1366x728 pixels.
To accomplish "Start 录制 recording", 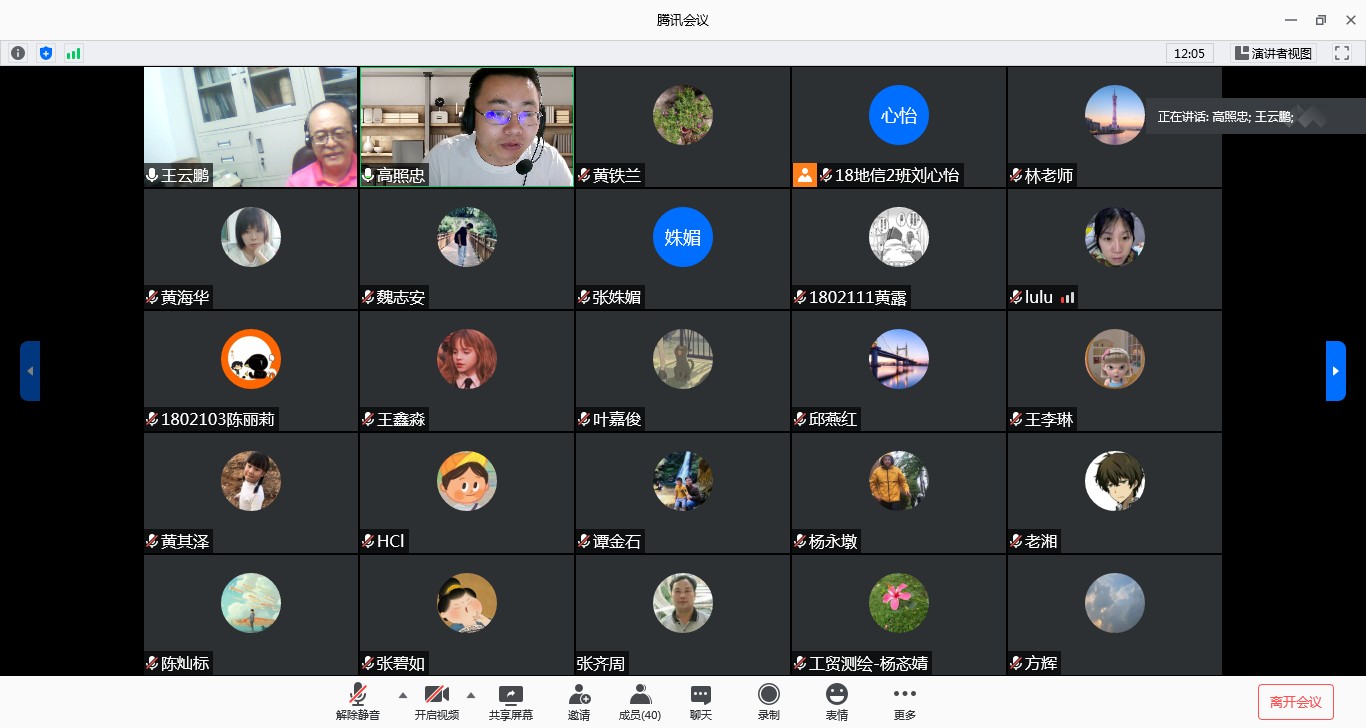I will coord(768,702).
